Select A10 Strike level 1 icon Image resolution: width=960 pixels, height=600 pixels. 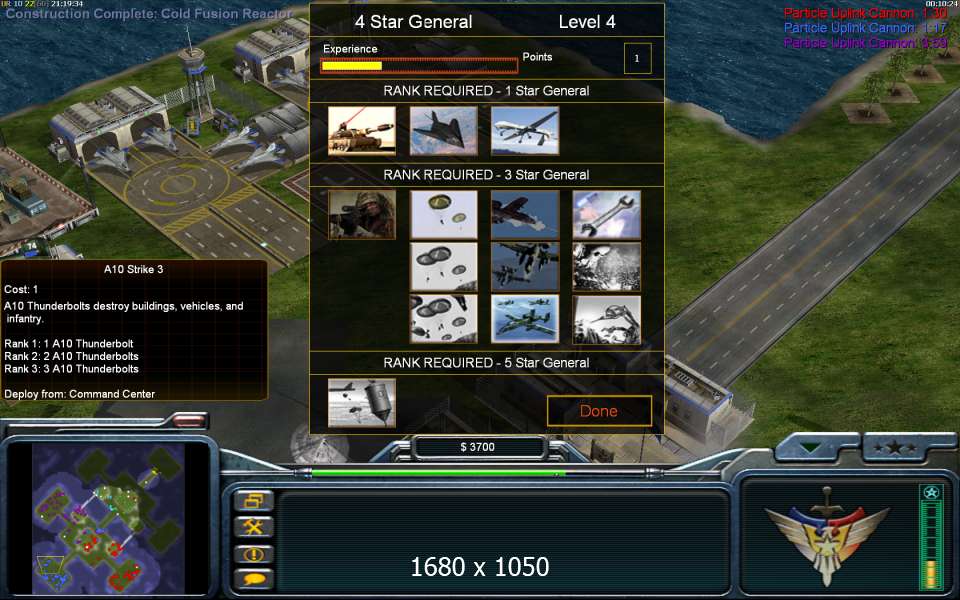525,214
